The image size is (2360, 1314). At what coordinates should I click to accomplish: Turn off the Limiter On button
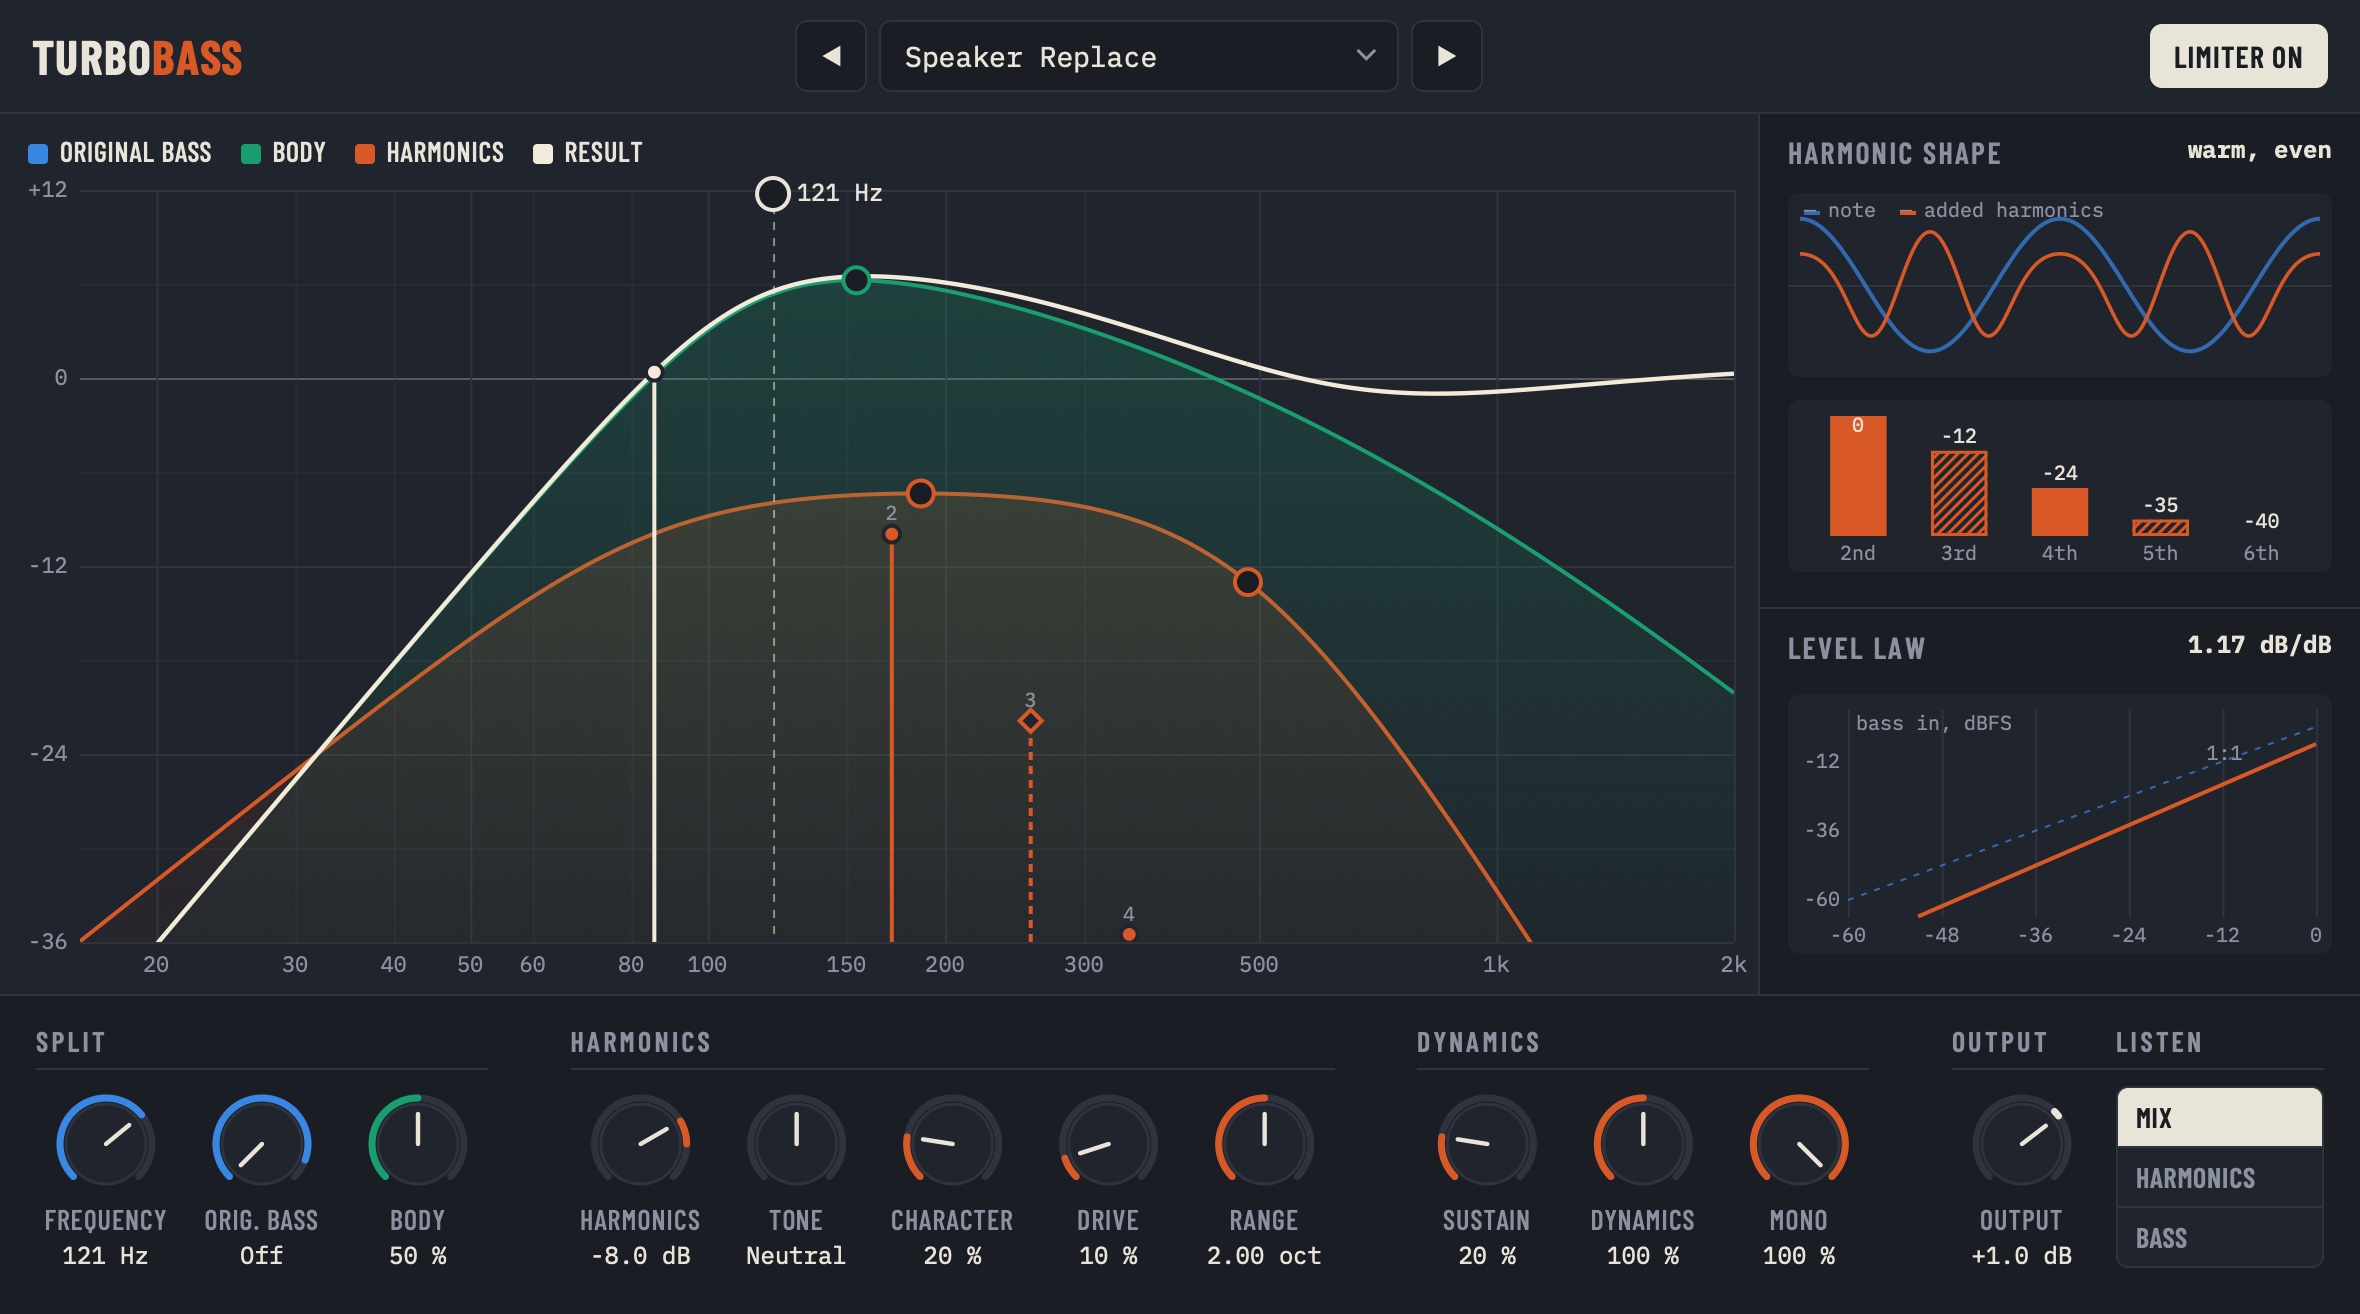(2238, 56)
